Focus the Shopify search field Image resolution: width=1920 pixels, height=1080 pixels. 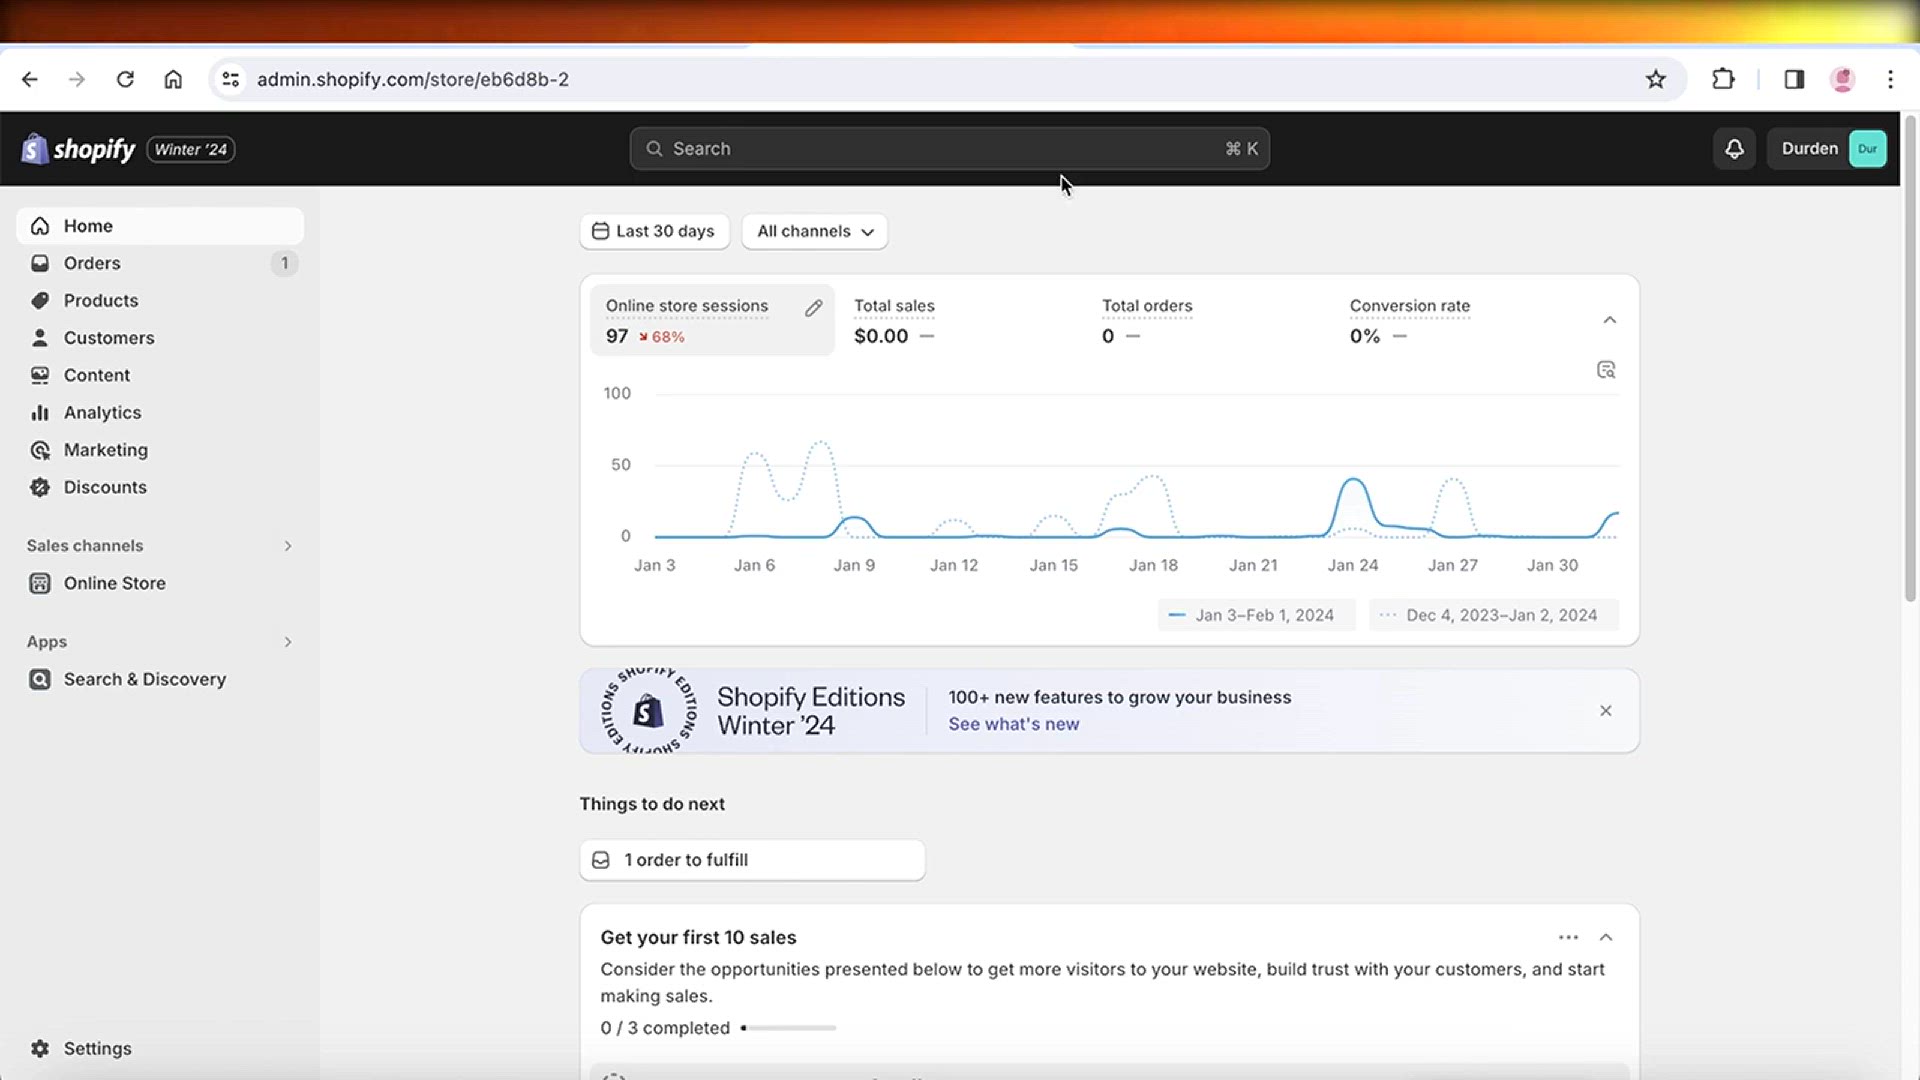point(949,149)
